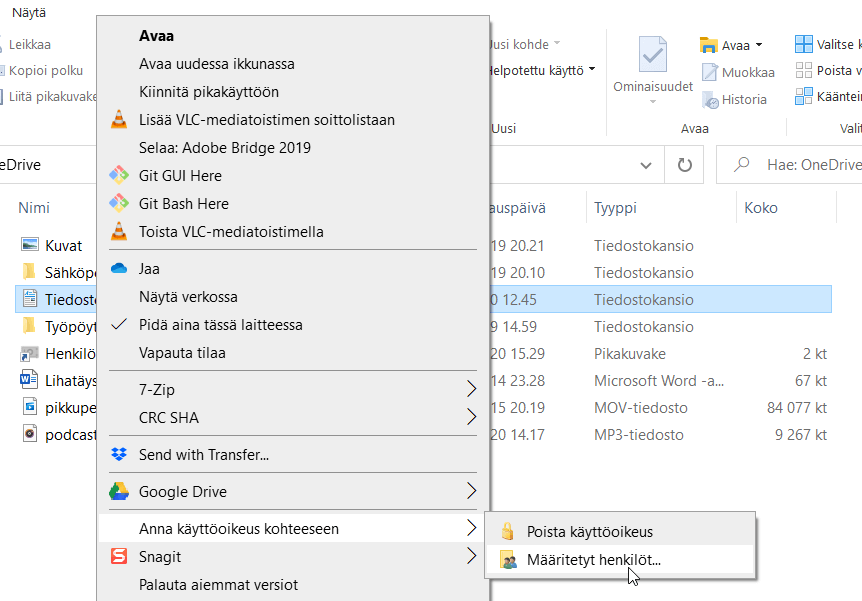Screen dimensions: 862x601
Task: Click the Google Drive icon in context menu
Action: 119,491
